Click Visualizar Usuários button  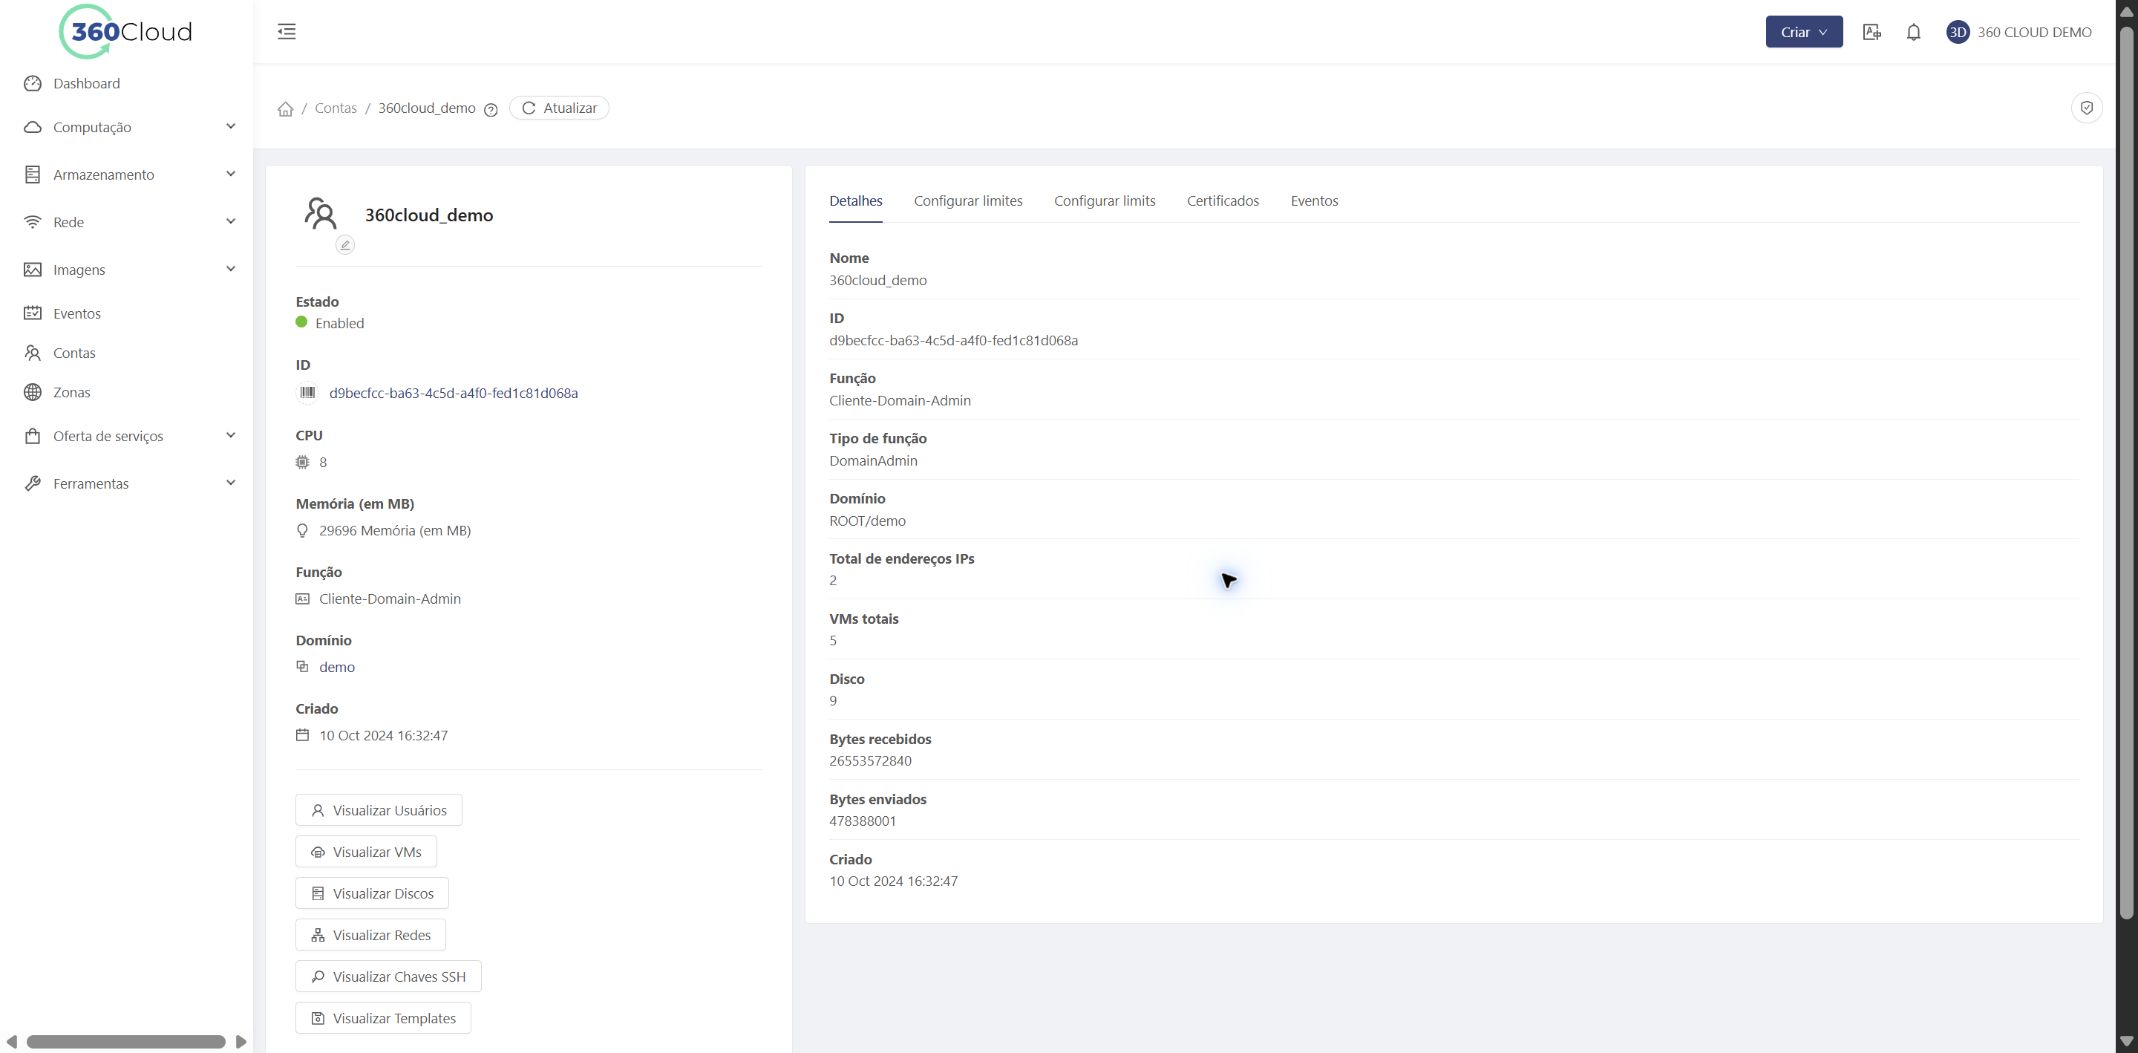[x=379, y=810]
